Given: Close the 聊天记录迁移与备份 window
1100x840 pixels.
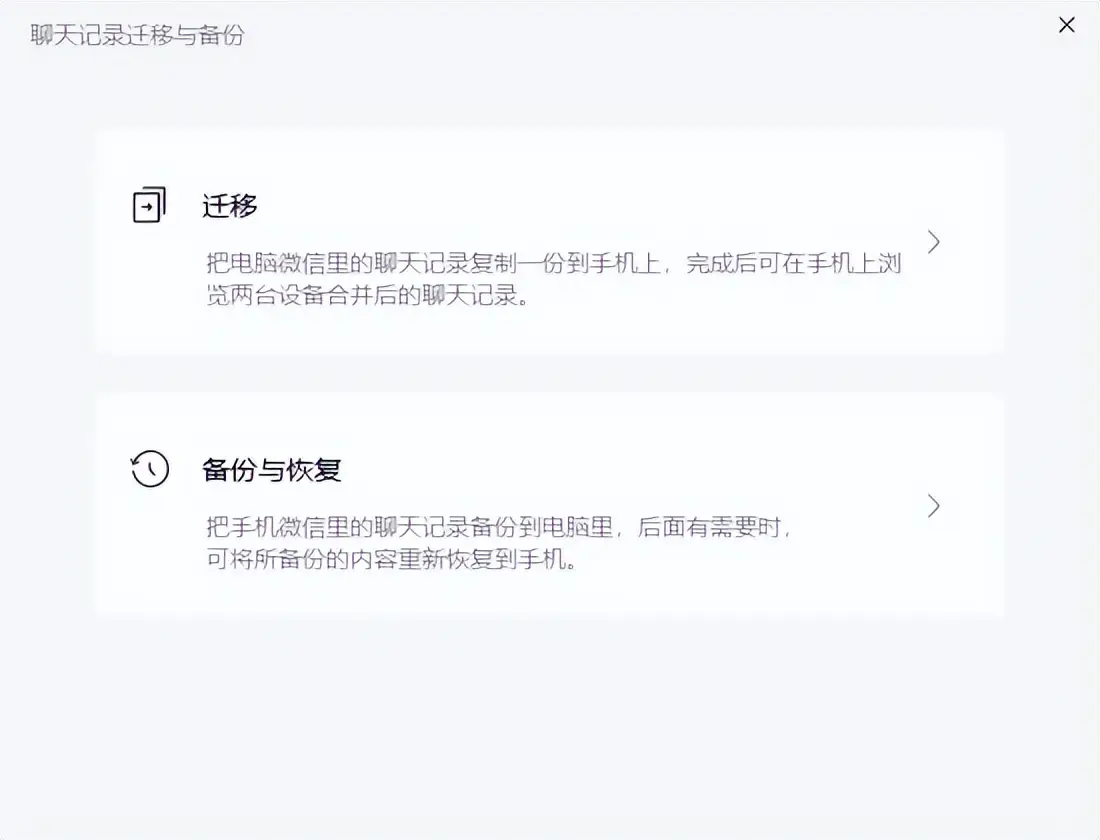Looking at the screenshot, I should (1066, 25).
